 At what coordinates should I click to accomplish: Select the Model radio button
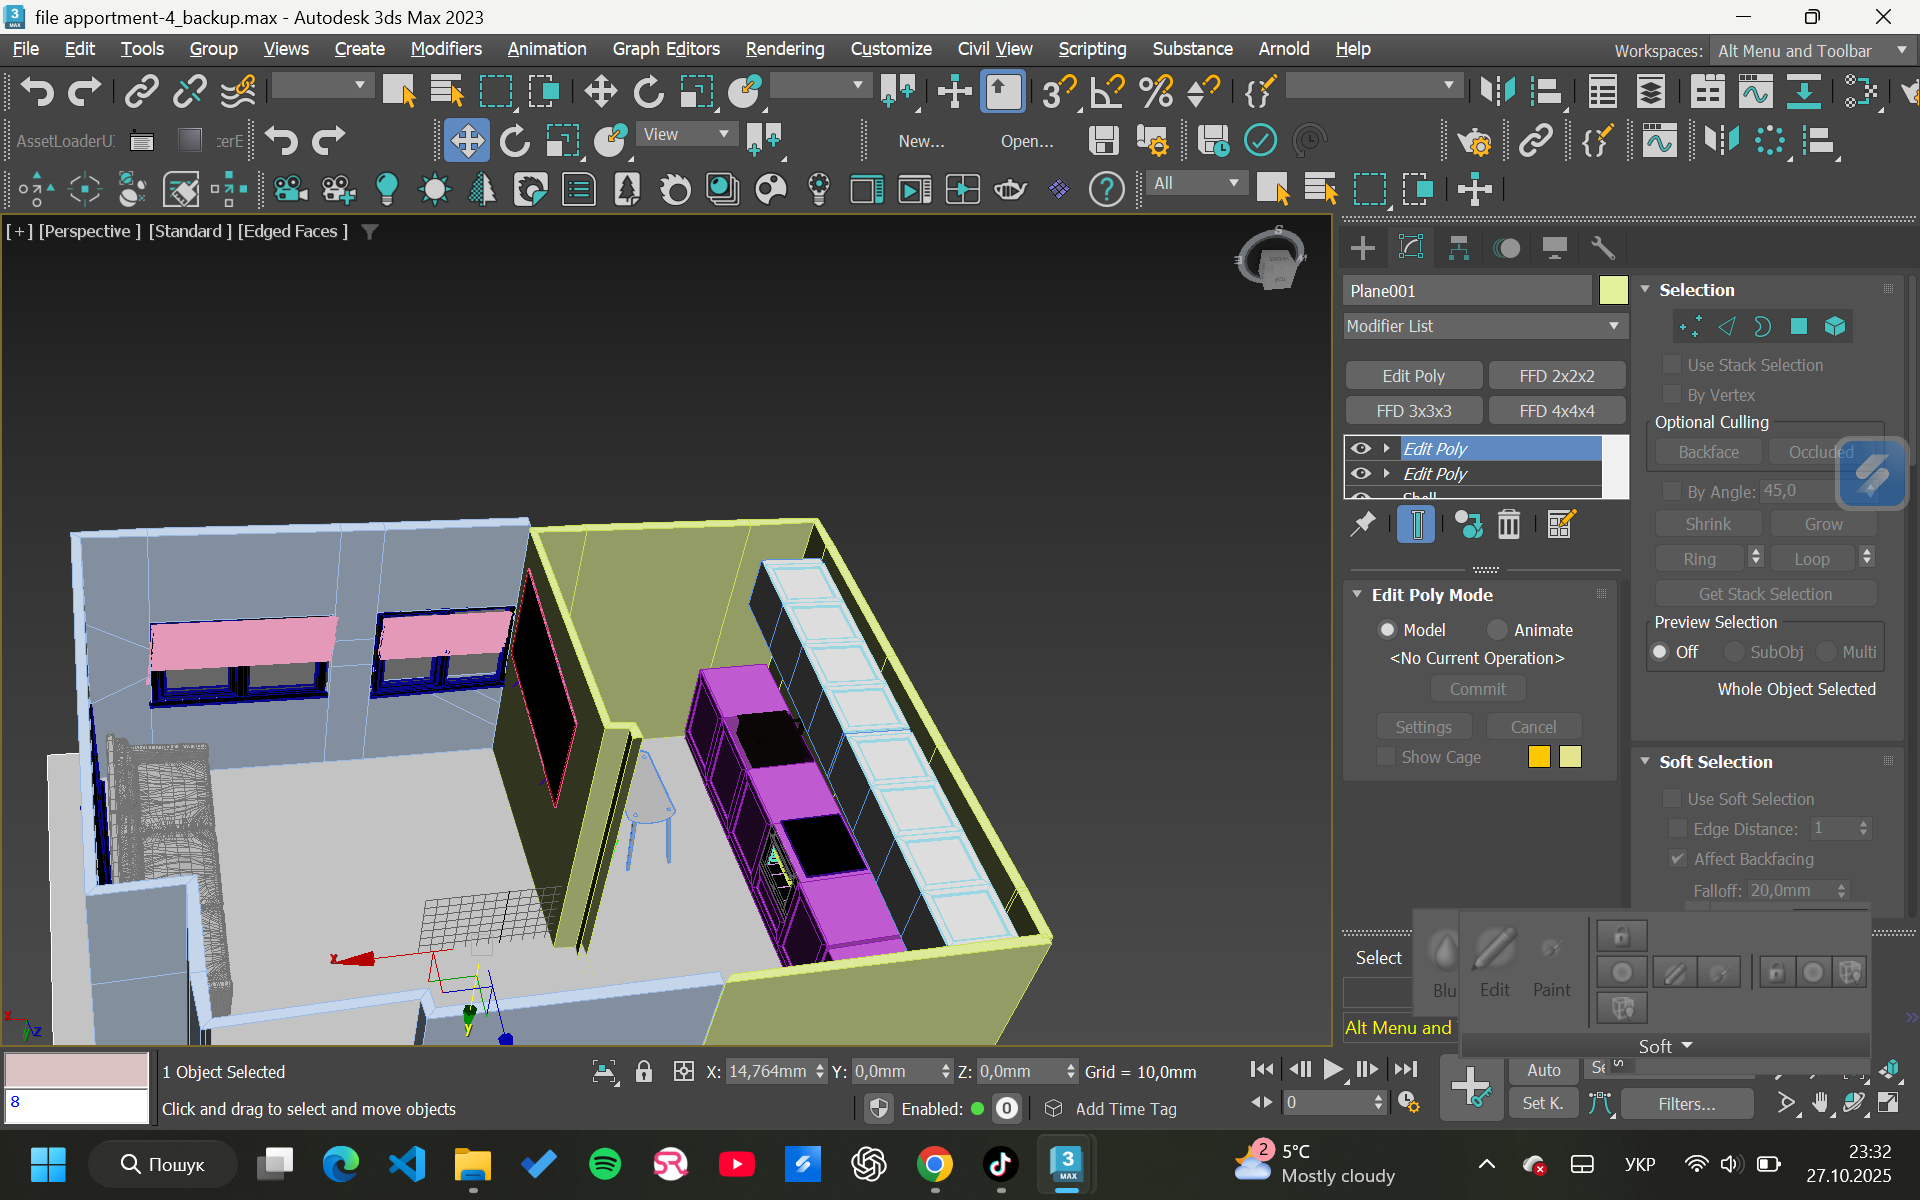(x=1387, y=630)
